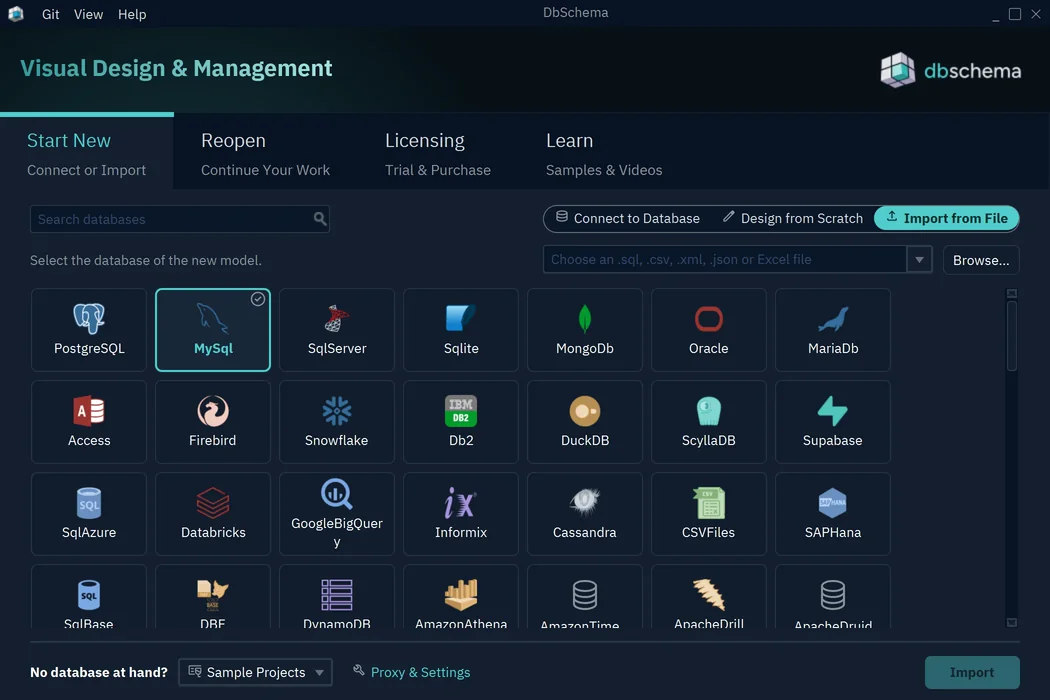This screenshot has height=700, width=1050.
Task: Pick the Access database tile
Action: pos(89,422)
